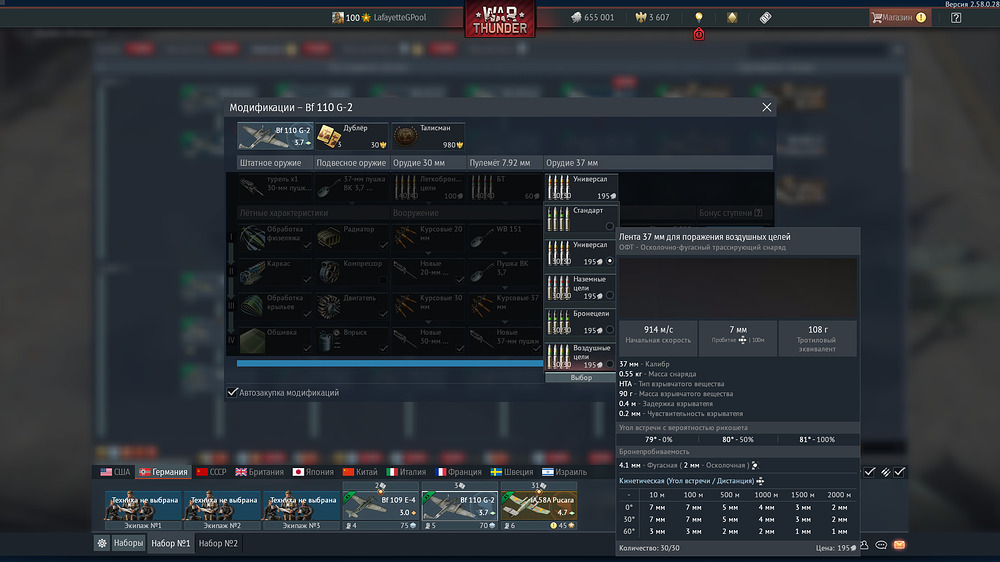Toggle the Обшивка modification checkmark
The image size is (1000, 562).
point(307,348)
